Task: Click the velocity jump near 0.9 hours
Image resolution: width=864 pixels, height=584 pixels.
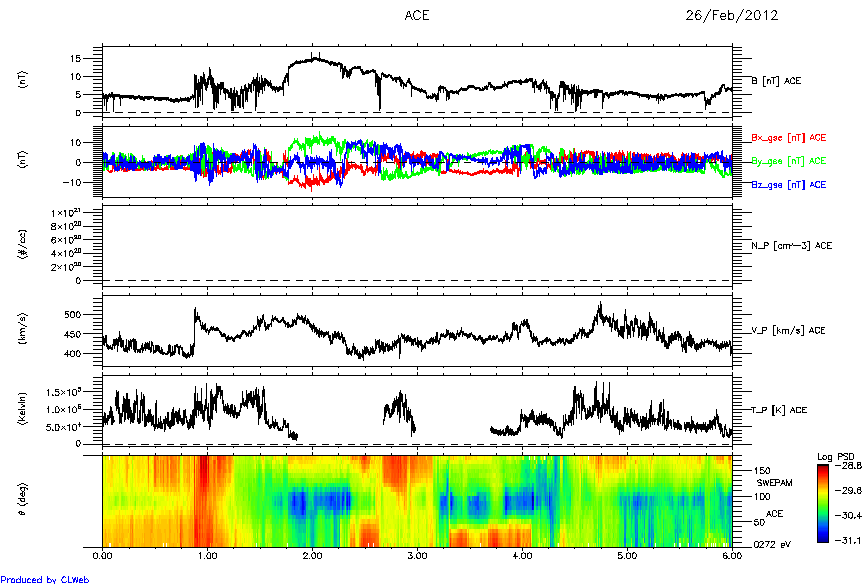Action: (194, 331)
